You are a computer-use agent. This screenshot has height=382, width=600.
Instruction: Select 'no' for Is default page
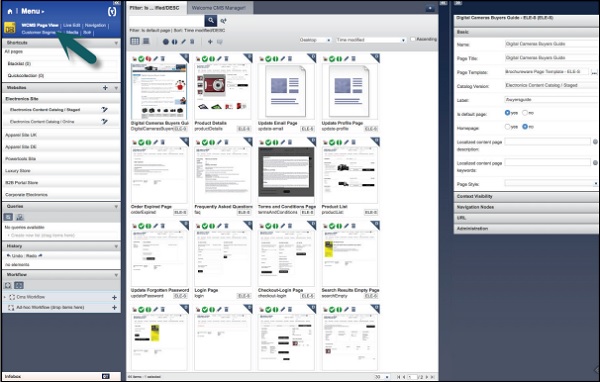pyautogui.click(x=525, y=113)
